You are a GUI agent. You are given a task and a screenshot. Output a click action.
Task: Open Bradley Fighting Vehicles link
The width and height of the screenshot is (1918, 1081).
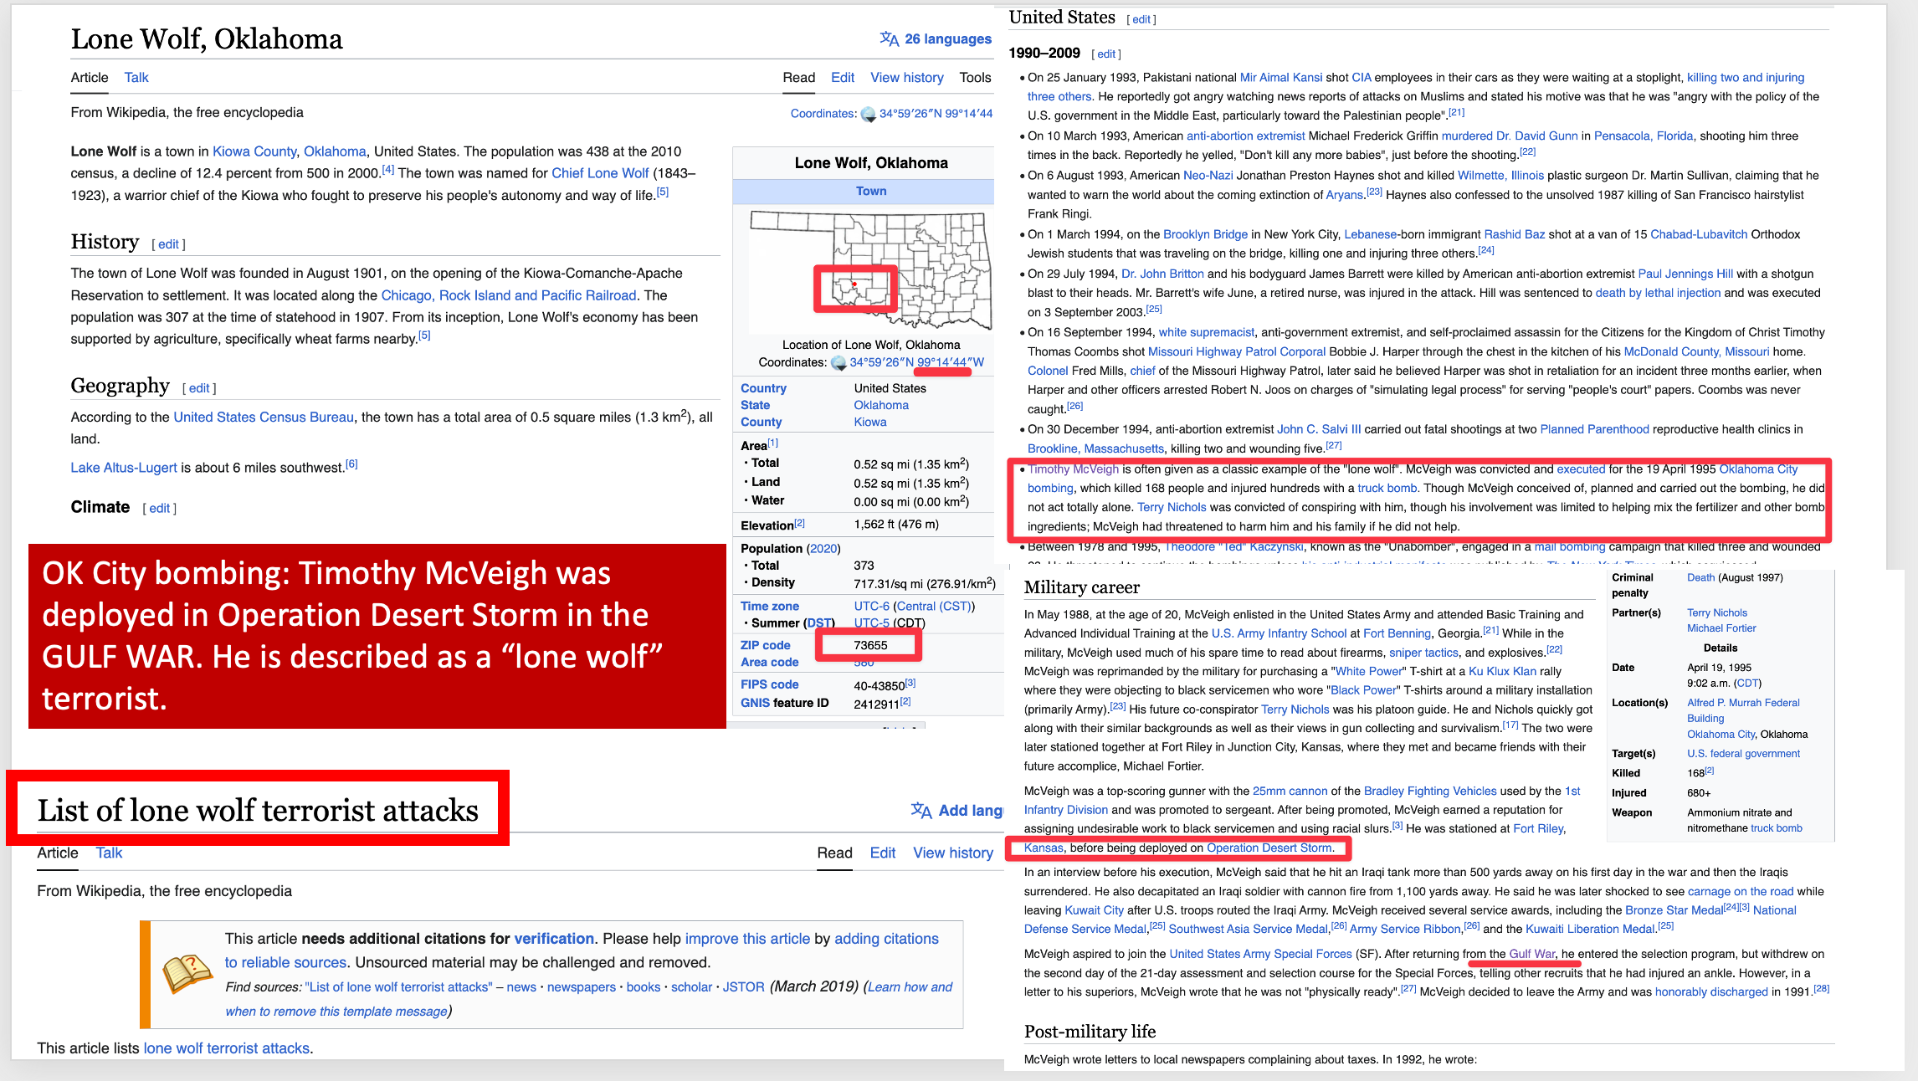(1430, 791)
